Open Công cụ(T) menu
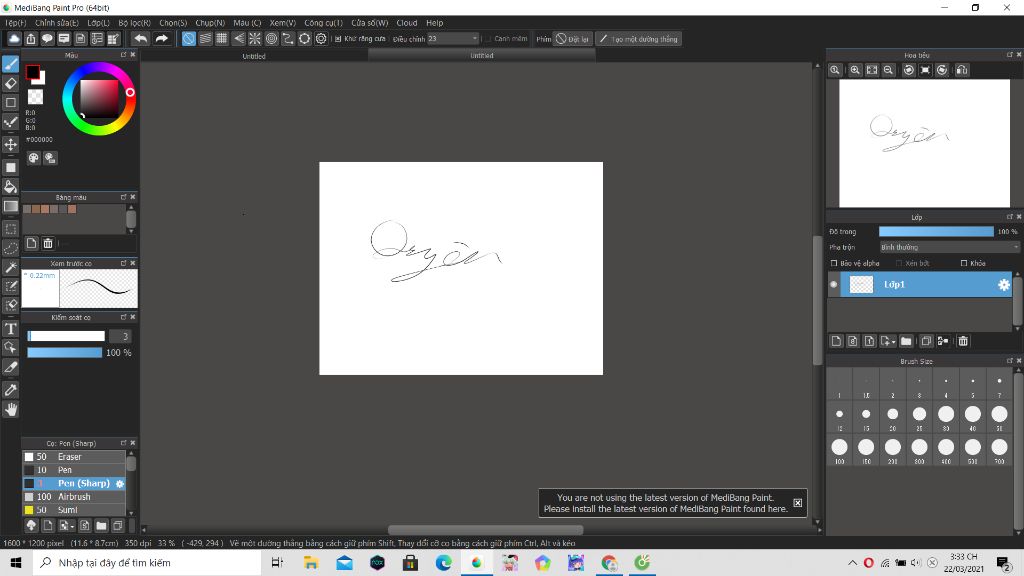This screenshot has width=1024, height=576. pyautogui.click(x=323, y=23)
